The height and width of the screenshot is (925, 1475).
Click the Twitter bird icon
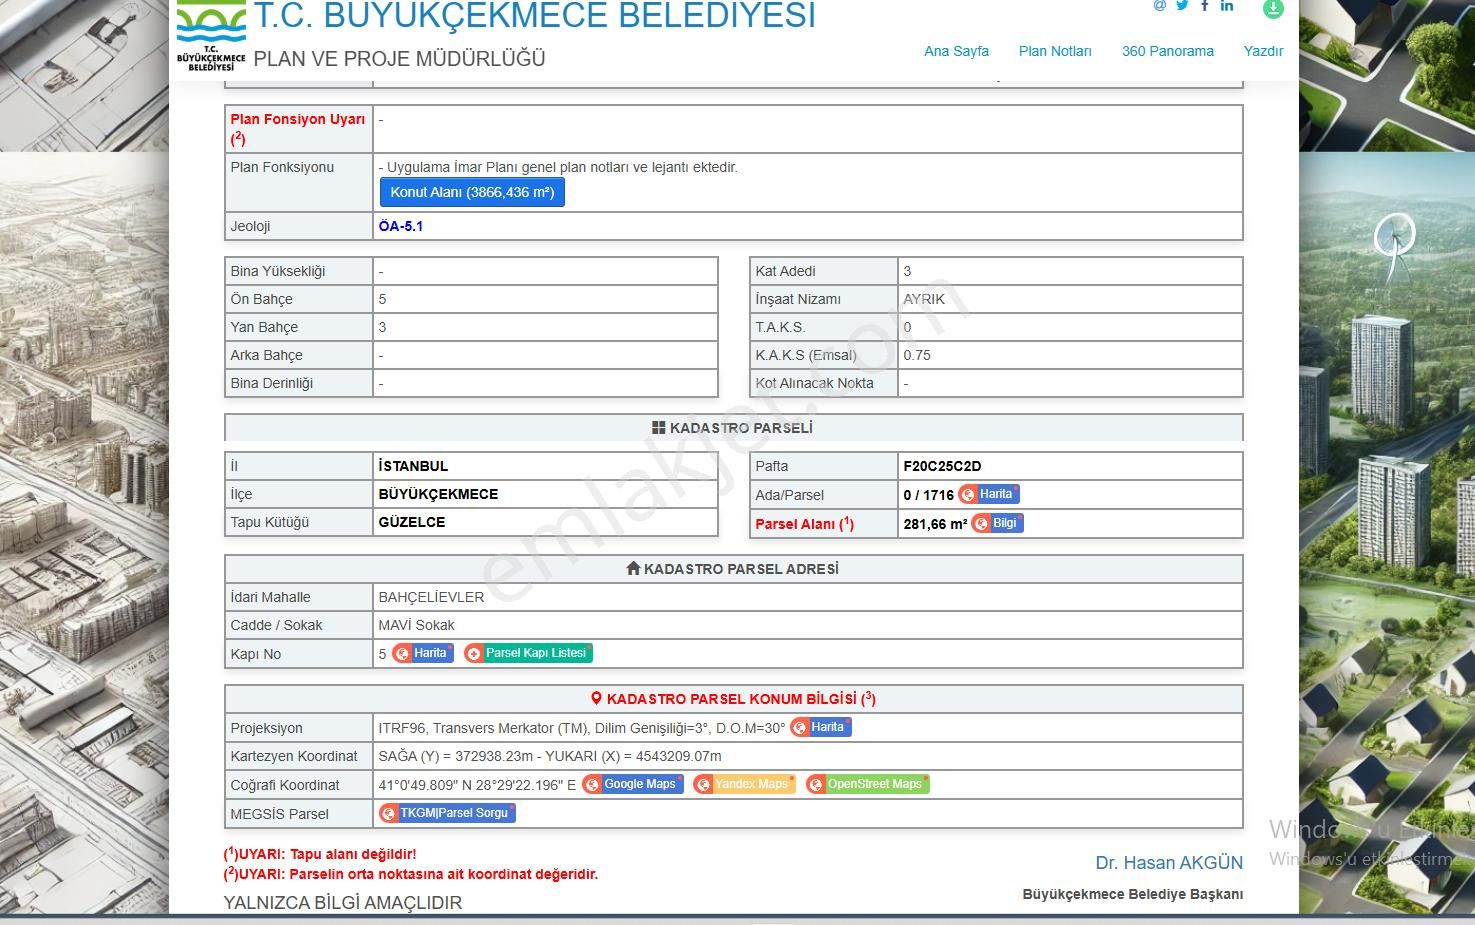(x=1182, y=5)
